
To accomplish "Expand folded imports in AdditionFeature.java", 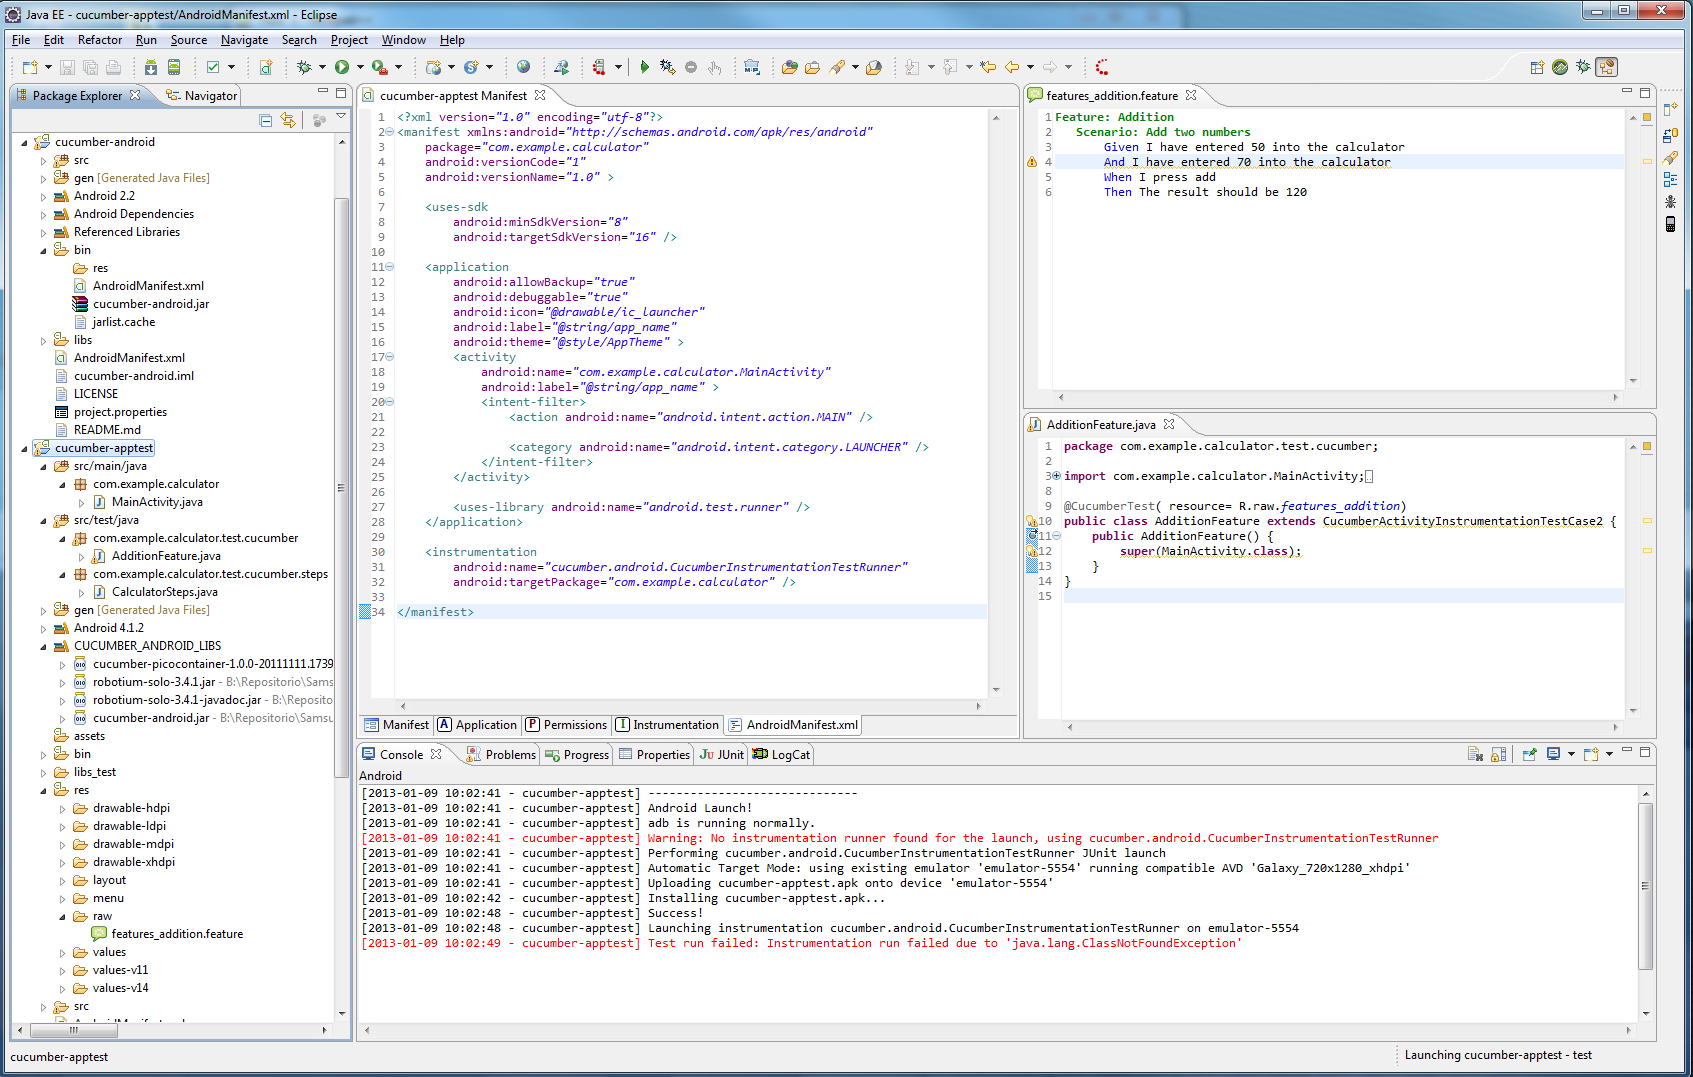I will [x=1056, y=476].
